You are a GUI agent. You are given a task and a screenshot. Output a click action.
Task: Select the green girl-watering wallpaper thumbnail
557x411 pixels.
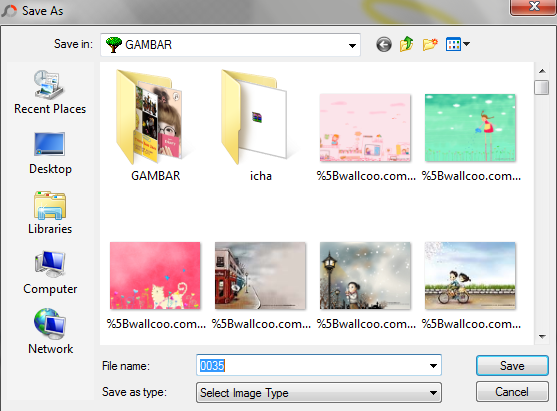470,128
